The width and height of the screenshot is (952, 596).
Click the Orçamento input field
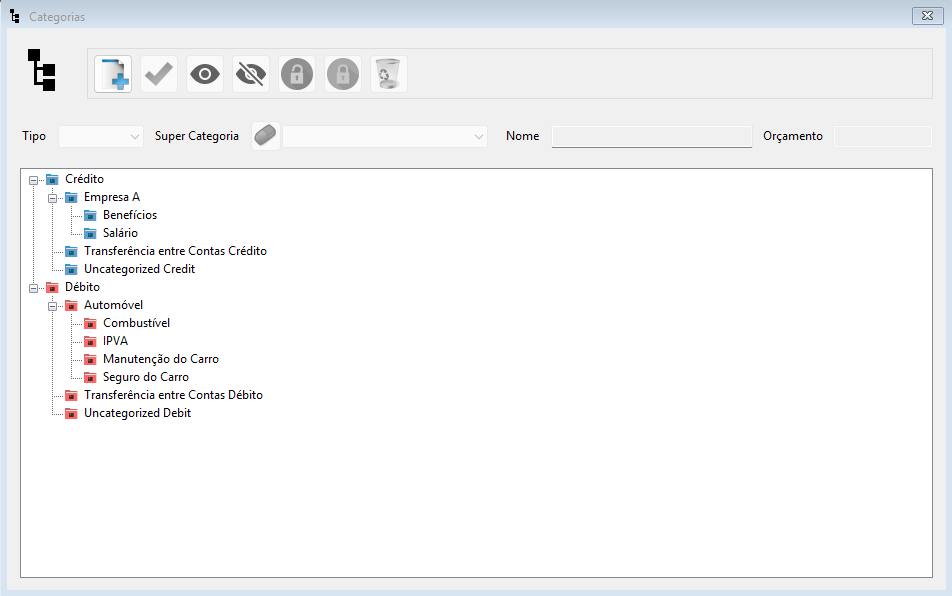(882, 136)
